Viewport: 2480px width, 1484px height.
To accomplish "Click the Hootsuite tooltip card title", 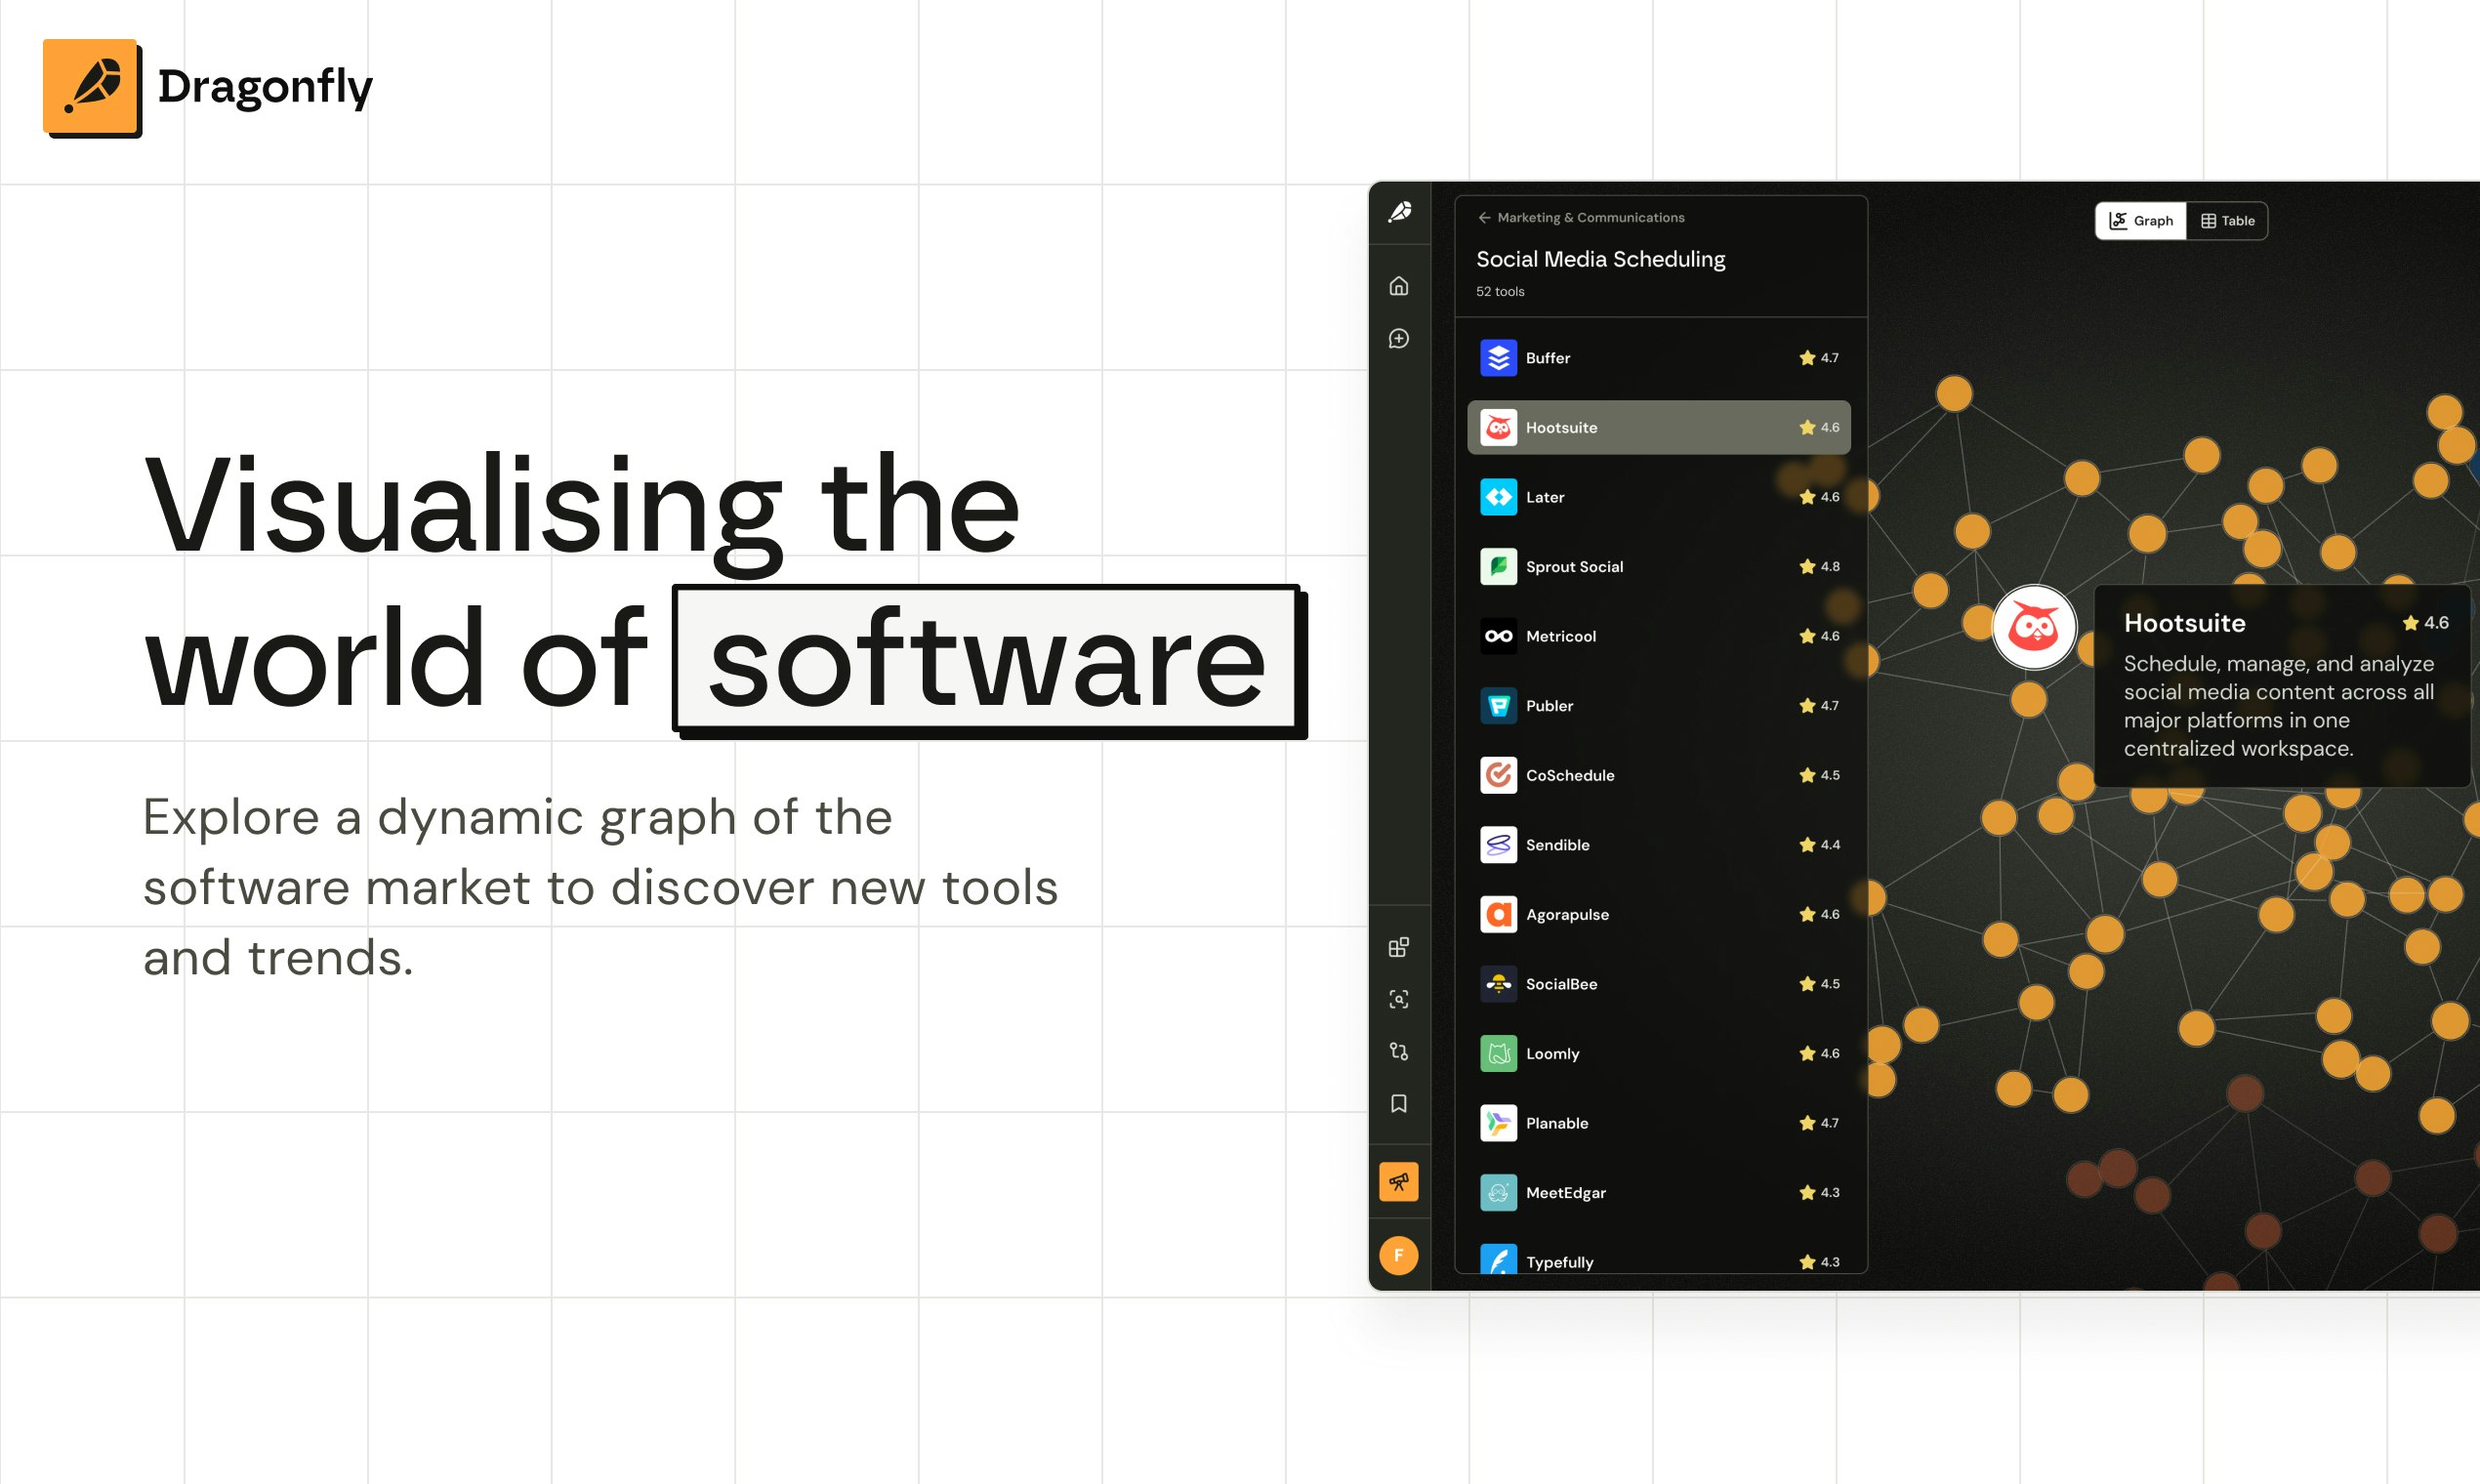I will click(2184, 623).
